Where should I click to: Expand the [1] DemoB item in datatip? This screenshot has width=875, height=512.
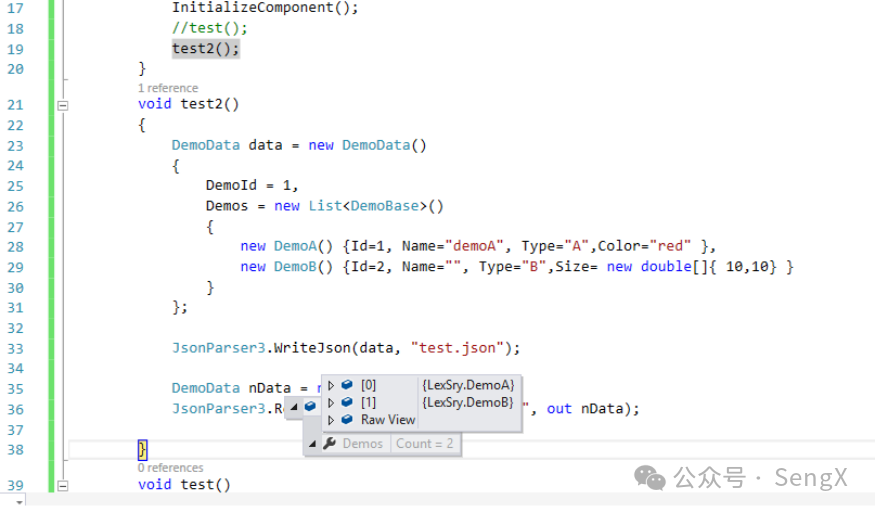point(331,403)
